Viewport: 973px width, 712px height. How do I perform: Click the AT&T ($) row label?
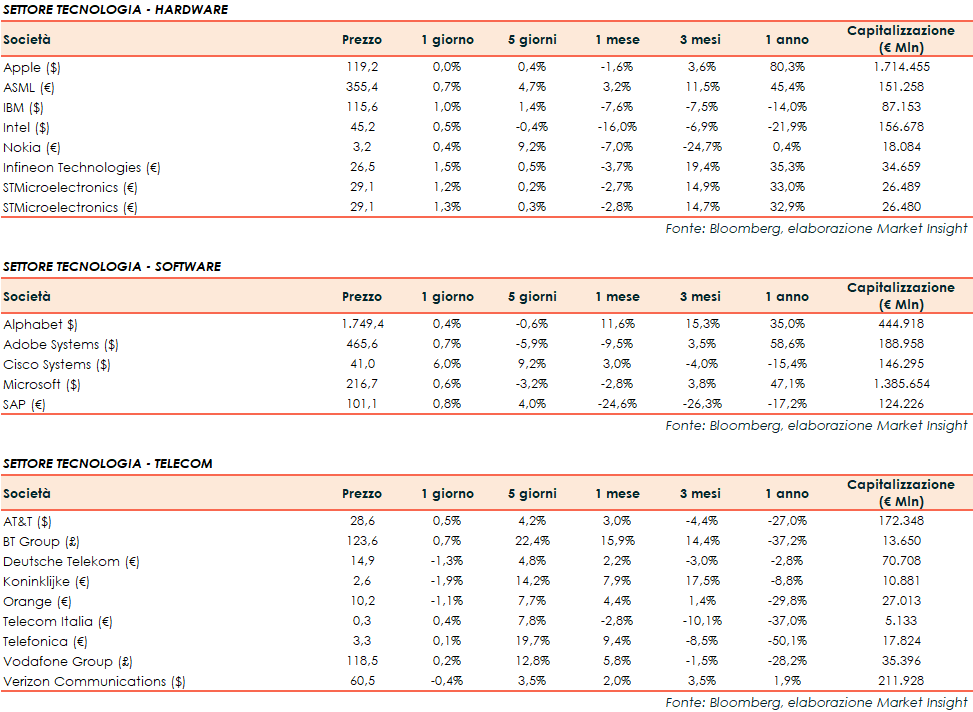[28, 521]
